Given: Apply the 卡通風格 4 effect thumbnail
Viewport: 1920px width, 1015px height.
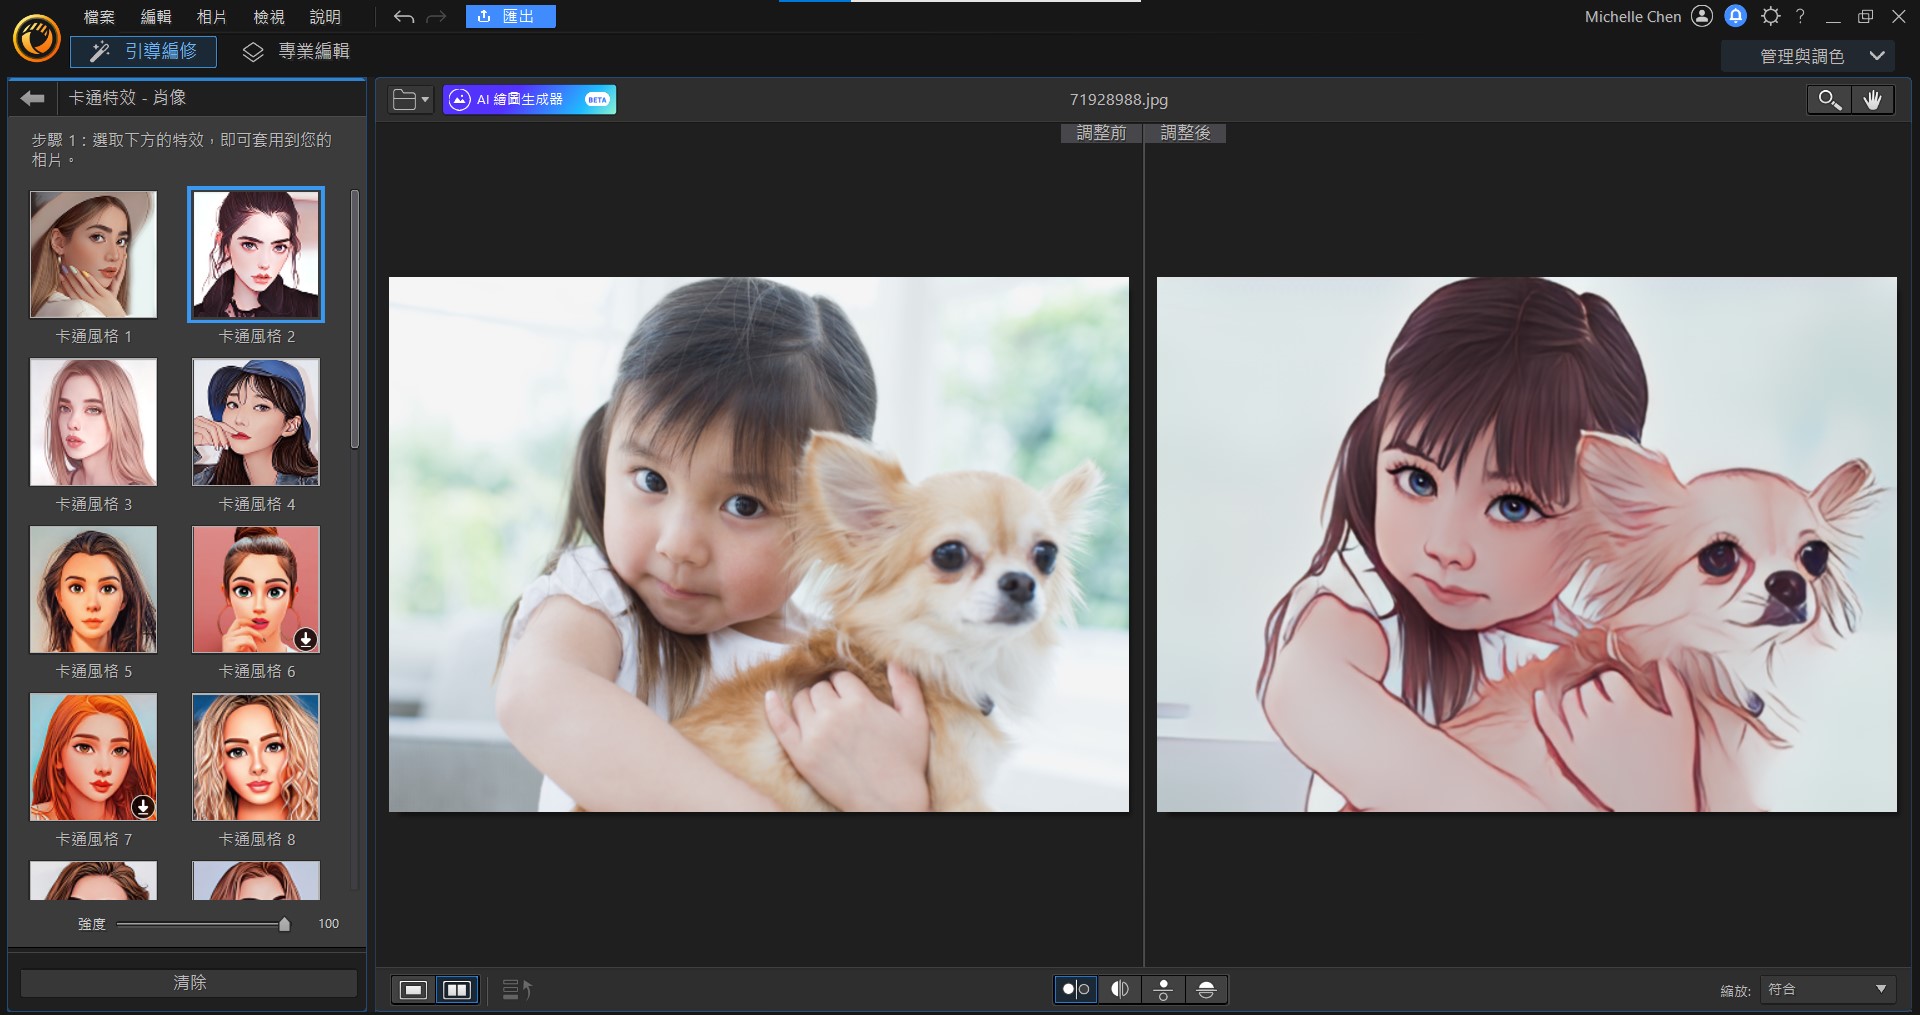Looking at the screenshot, I should click(x=256, y=422).
